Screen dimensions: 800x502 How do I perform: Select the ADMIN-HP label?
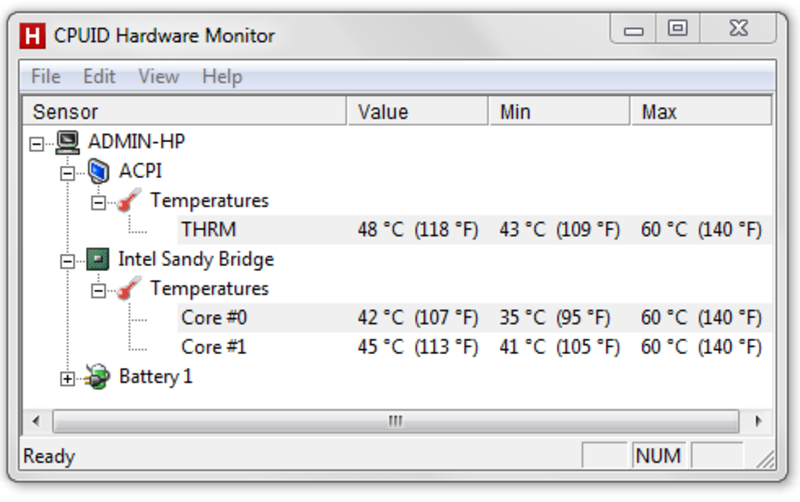[x=136, y=141]
